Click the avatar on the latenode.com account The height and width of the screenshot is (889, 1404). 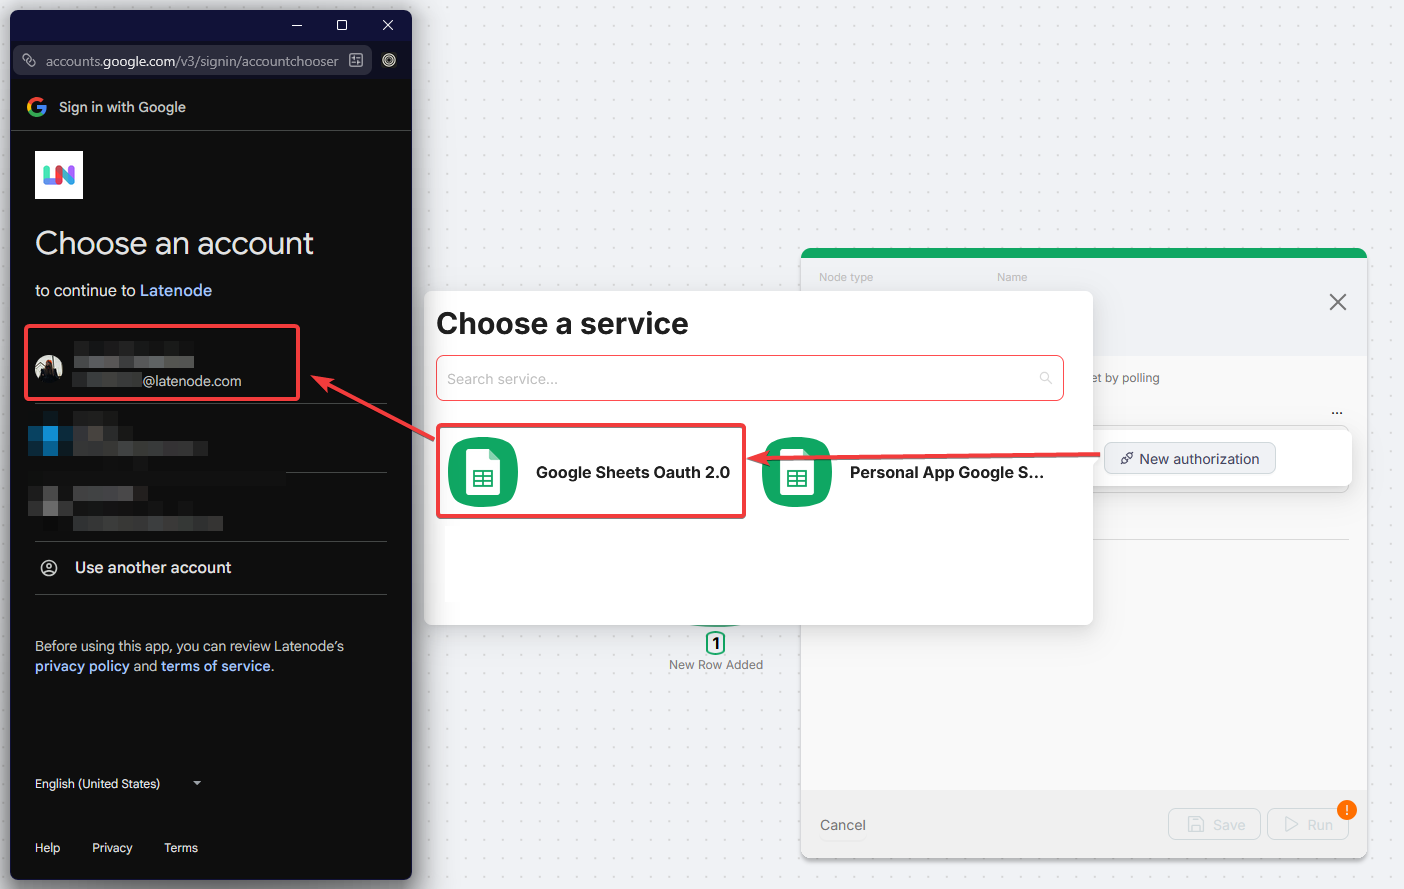[x=49, y=367]
